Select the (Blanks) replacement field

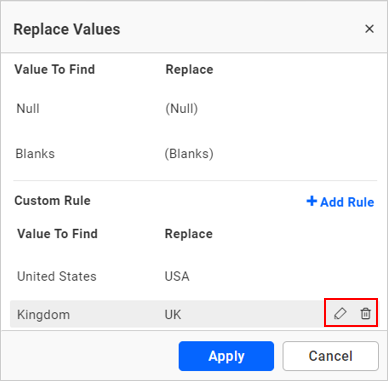(189, 154)
